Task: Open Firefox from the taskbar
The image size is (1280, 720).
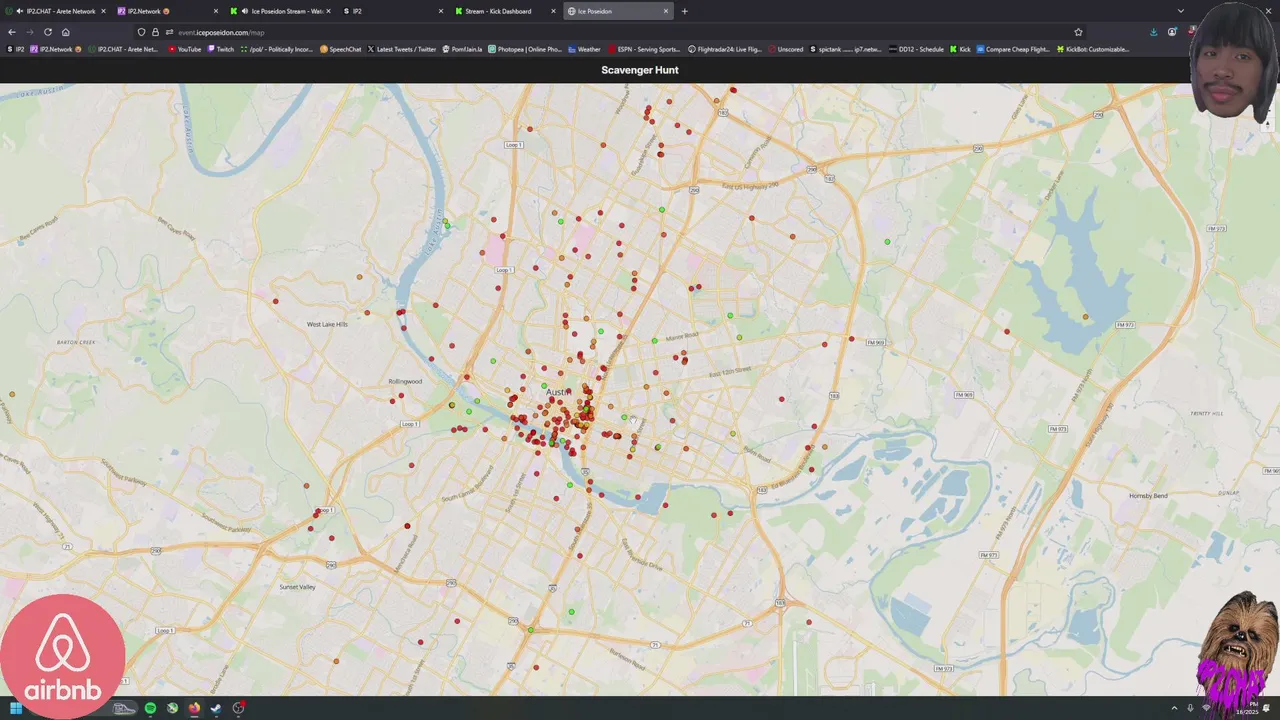Action: (194, 708)
